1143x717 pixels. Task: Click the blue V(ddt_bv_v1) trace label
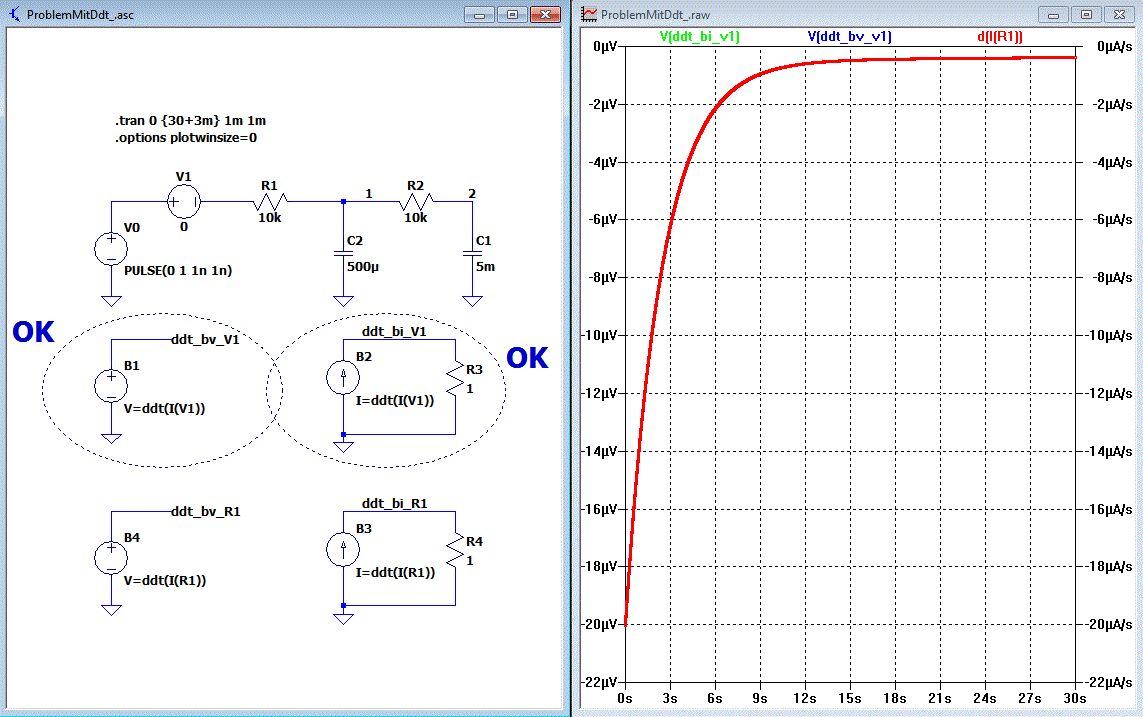(849, 36)
